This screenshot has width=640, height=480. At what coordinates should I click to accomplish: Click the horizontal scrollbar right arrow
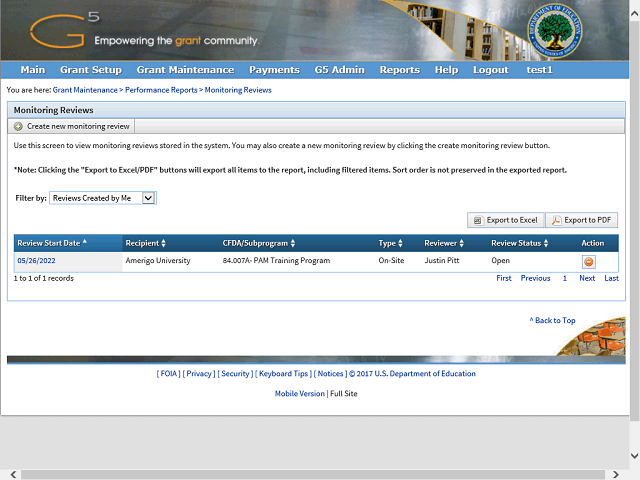[616, 474]
